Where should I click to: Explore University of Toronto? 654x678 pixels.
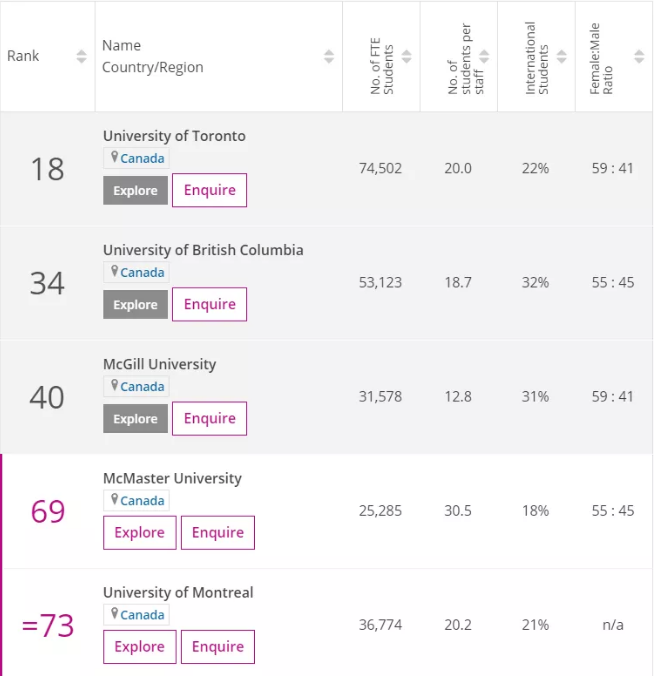(135, 190)
